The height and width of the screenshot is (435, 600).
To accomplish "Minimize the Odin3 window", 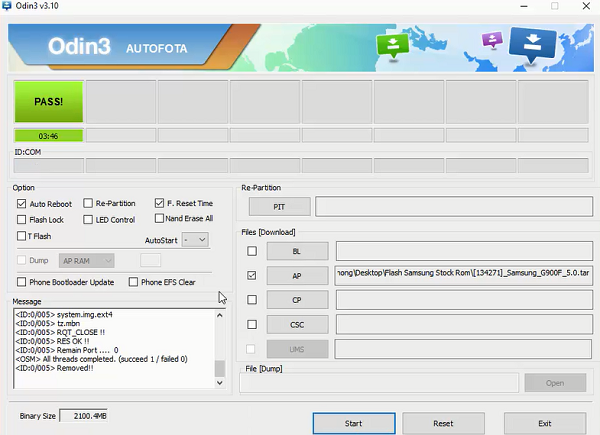I will [524, 6].
